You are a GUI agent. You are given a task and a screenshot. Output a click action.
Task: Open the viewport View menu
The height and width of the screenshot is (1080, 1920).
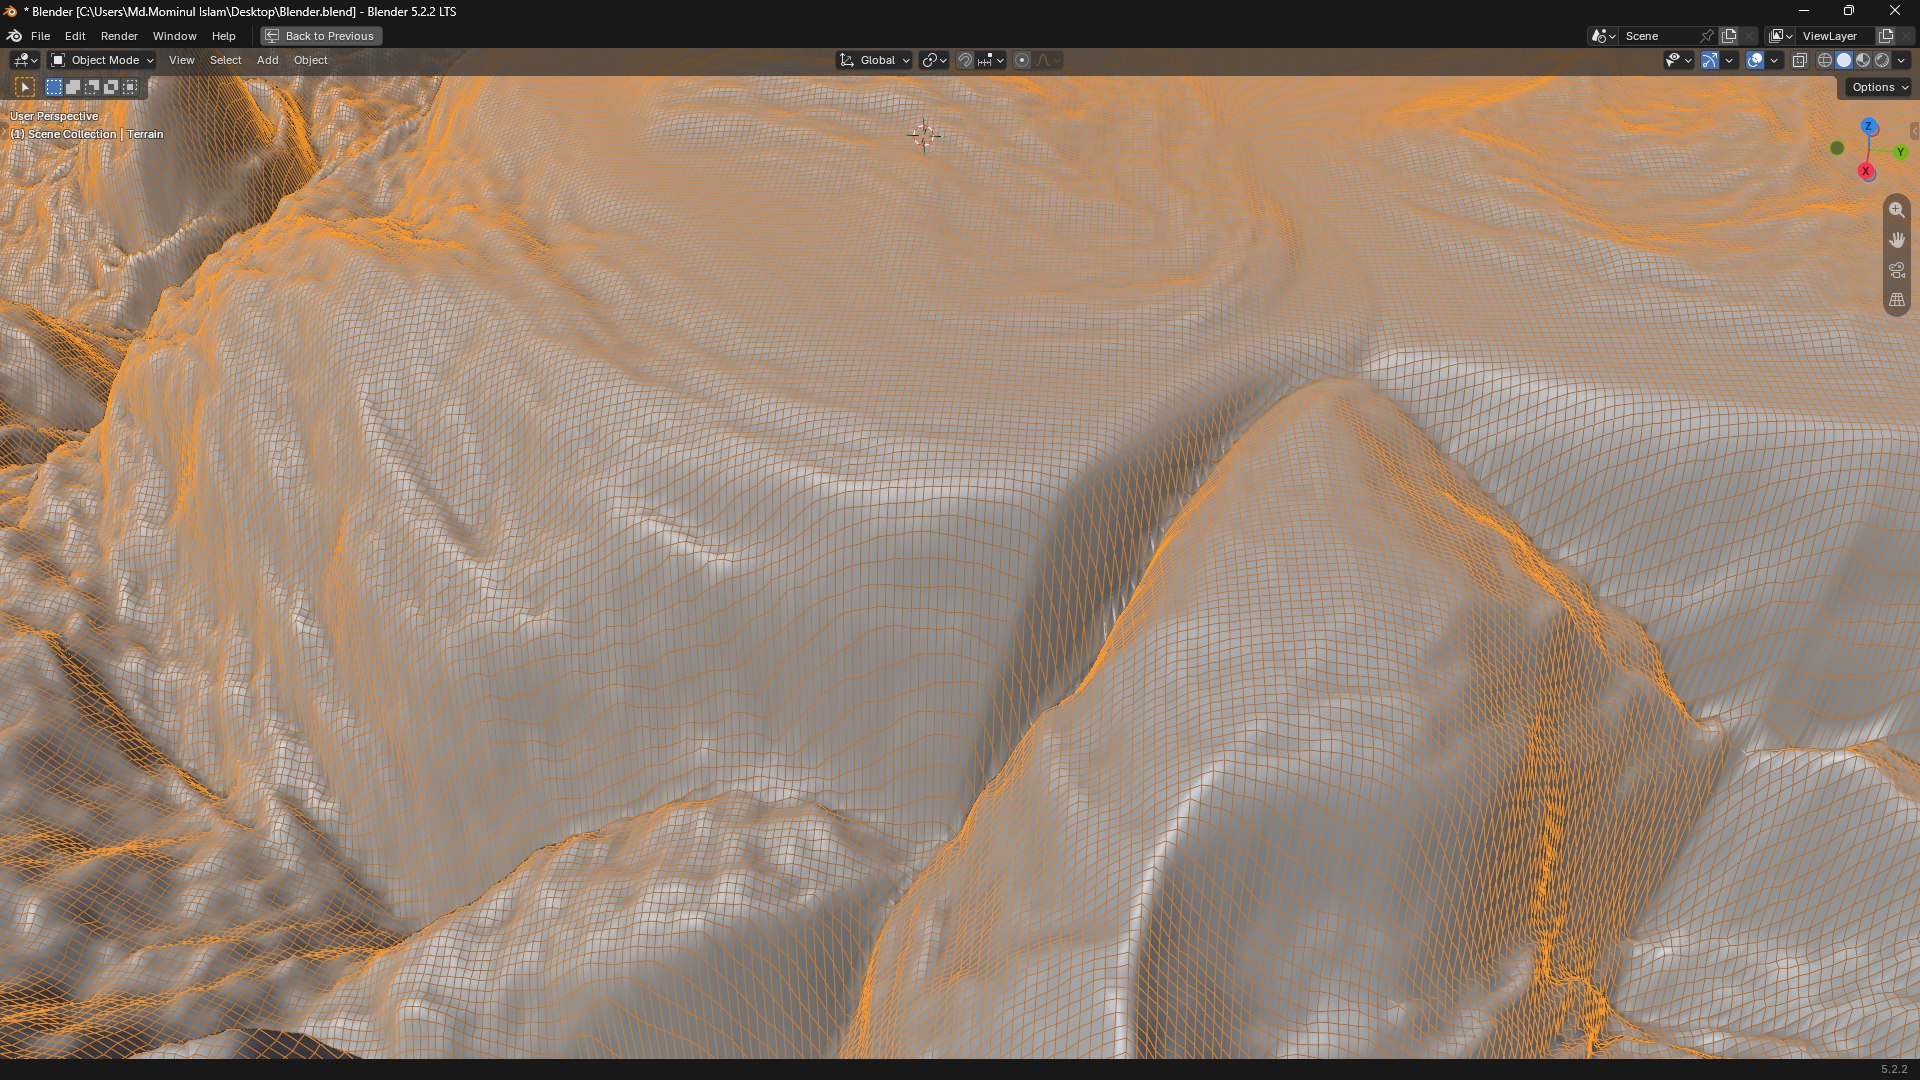[x=181, y=60]
